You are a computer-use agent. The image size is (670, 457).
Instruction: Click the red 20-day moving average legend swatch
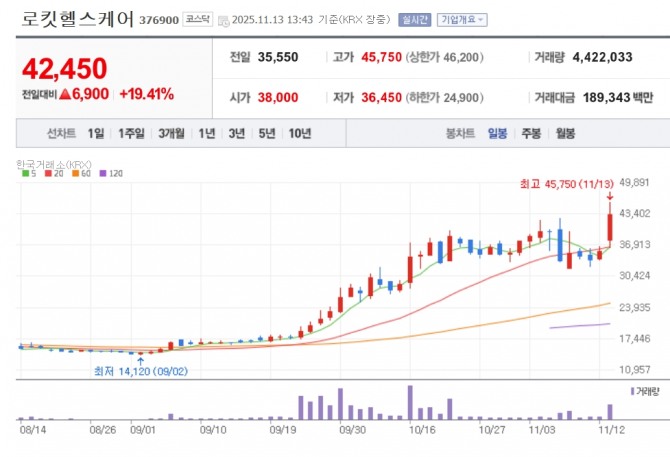click(x=48, y=173)
